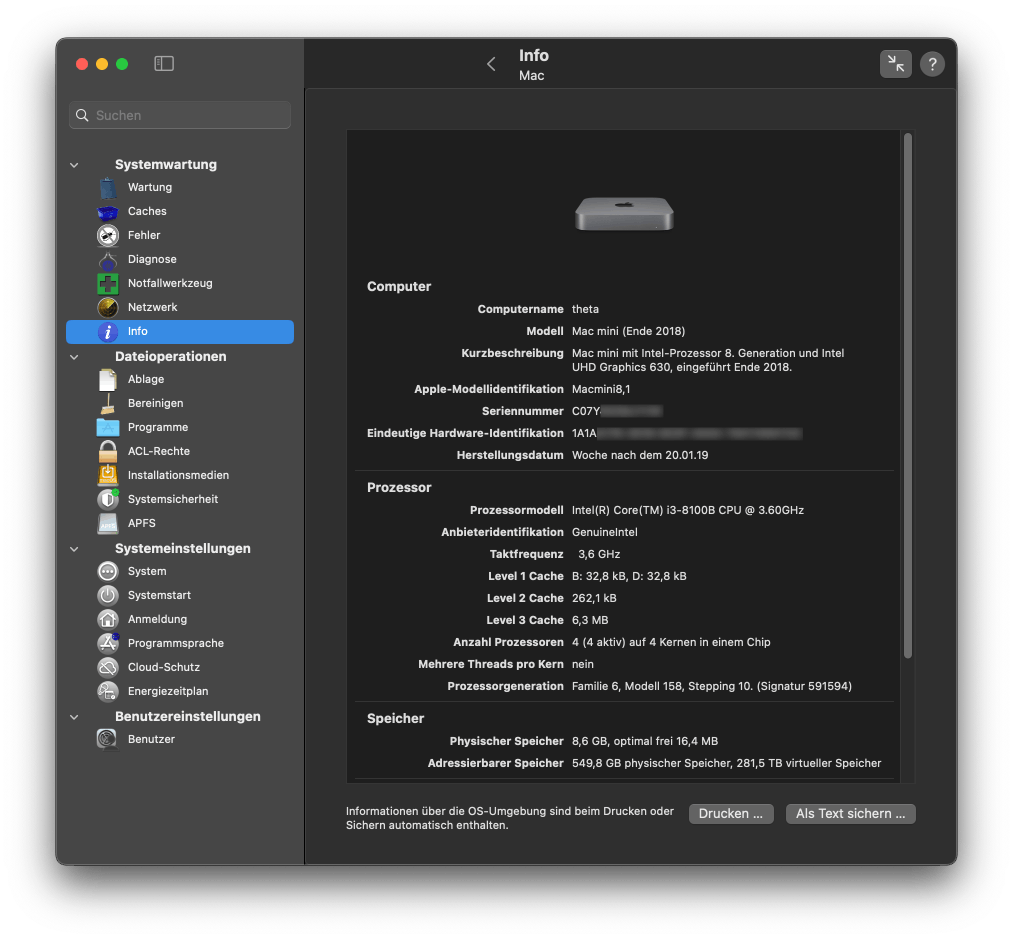
Task: Click the Drucken ... button
Action: coord(731,814)
